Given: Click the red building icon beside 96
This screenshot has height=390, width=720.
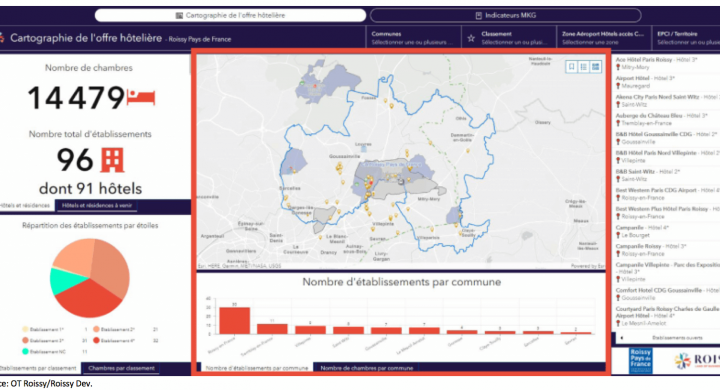Looking at the screenshot, I should point(112,160).
